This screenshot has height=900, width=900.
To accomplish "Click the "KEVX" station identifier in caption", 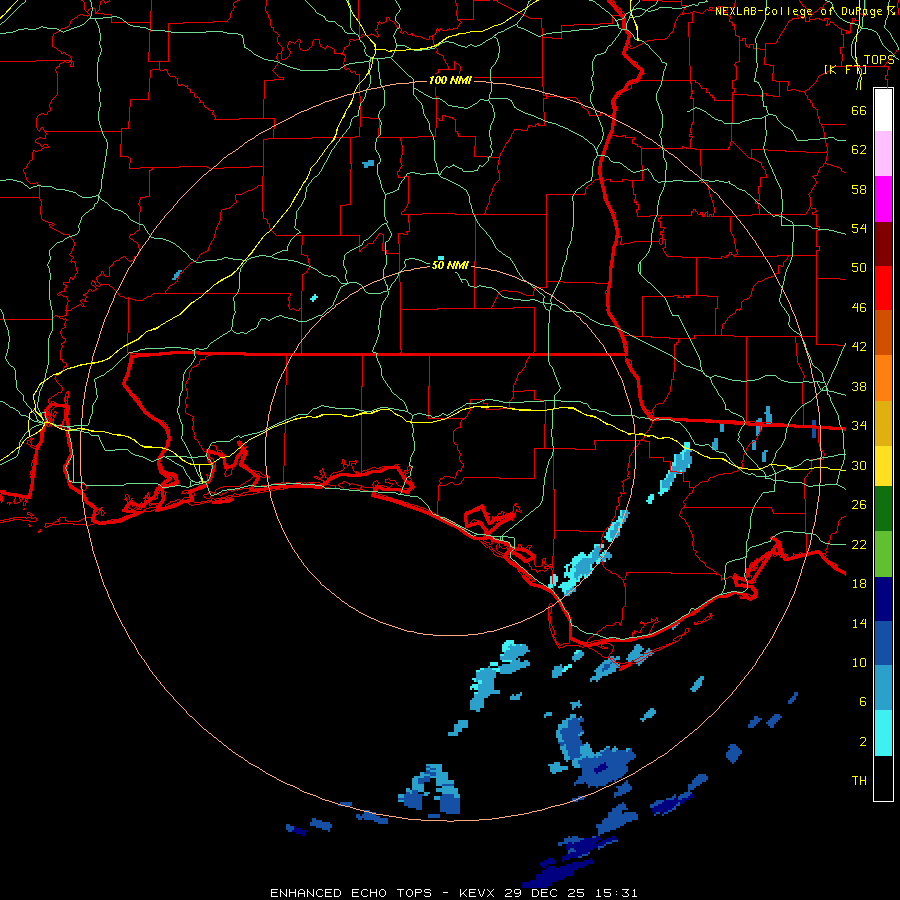I will tap(478, 893).
